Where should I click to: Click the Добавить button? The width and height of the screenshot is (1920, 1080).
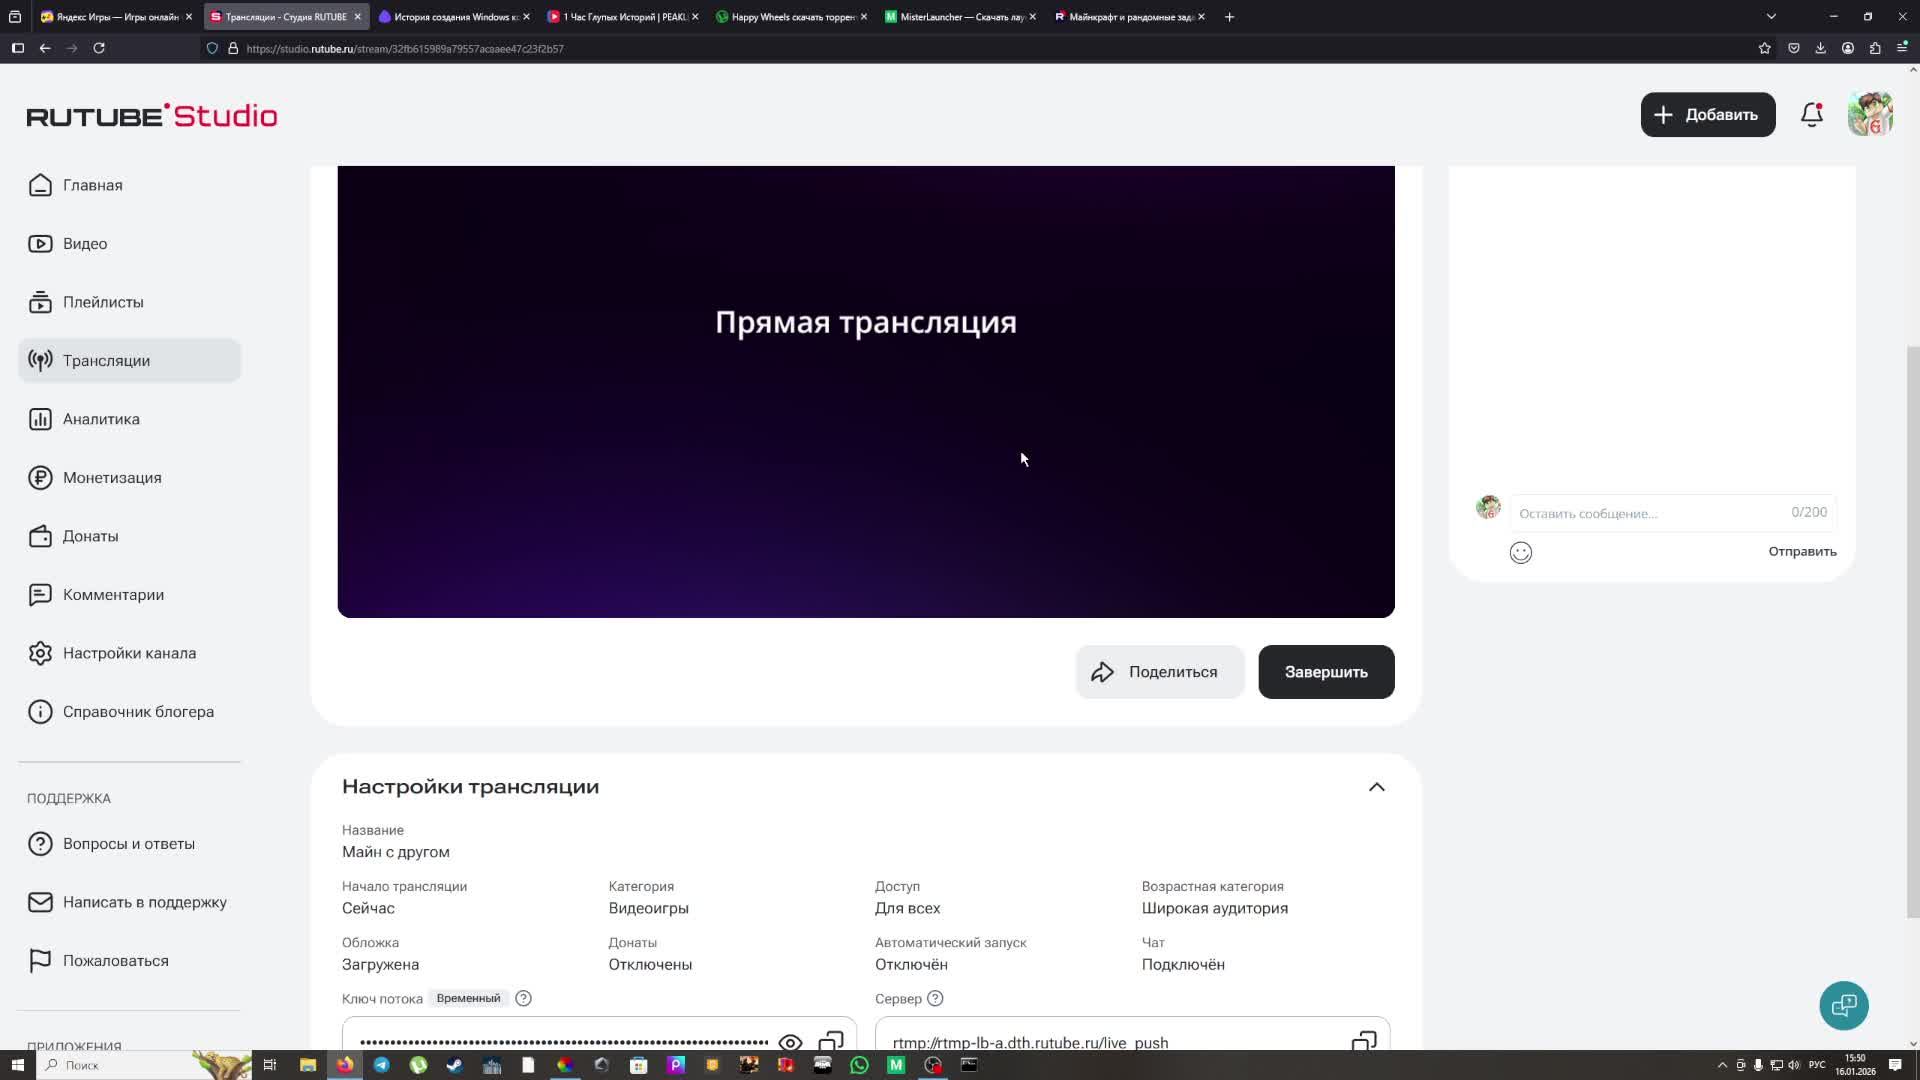point(1707,115)
